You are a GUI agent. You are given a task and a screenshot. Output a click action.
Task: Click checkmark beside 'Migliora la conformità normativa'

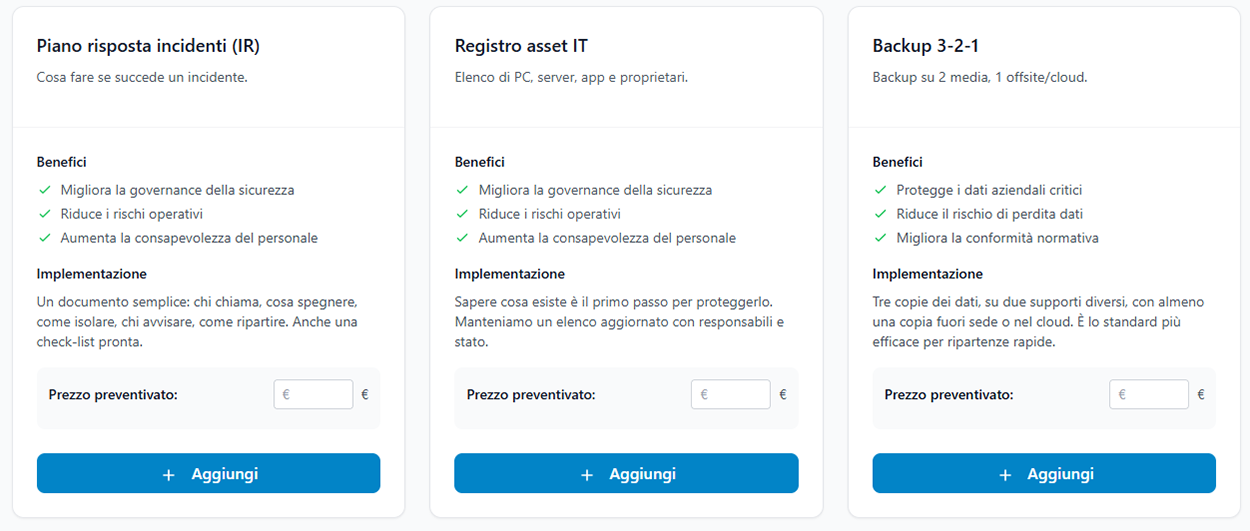pyautogui.click(x=880, y=238)
